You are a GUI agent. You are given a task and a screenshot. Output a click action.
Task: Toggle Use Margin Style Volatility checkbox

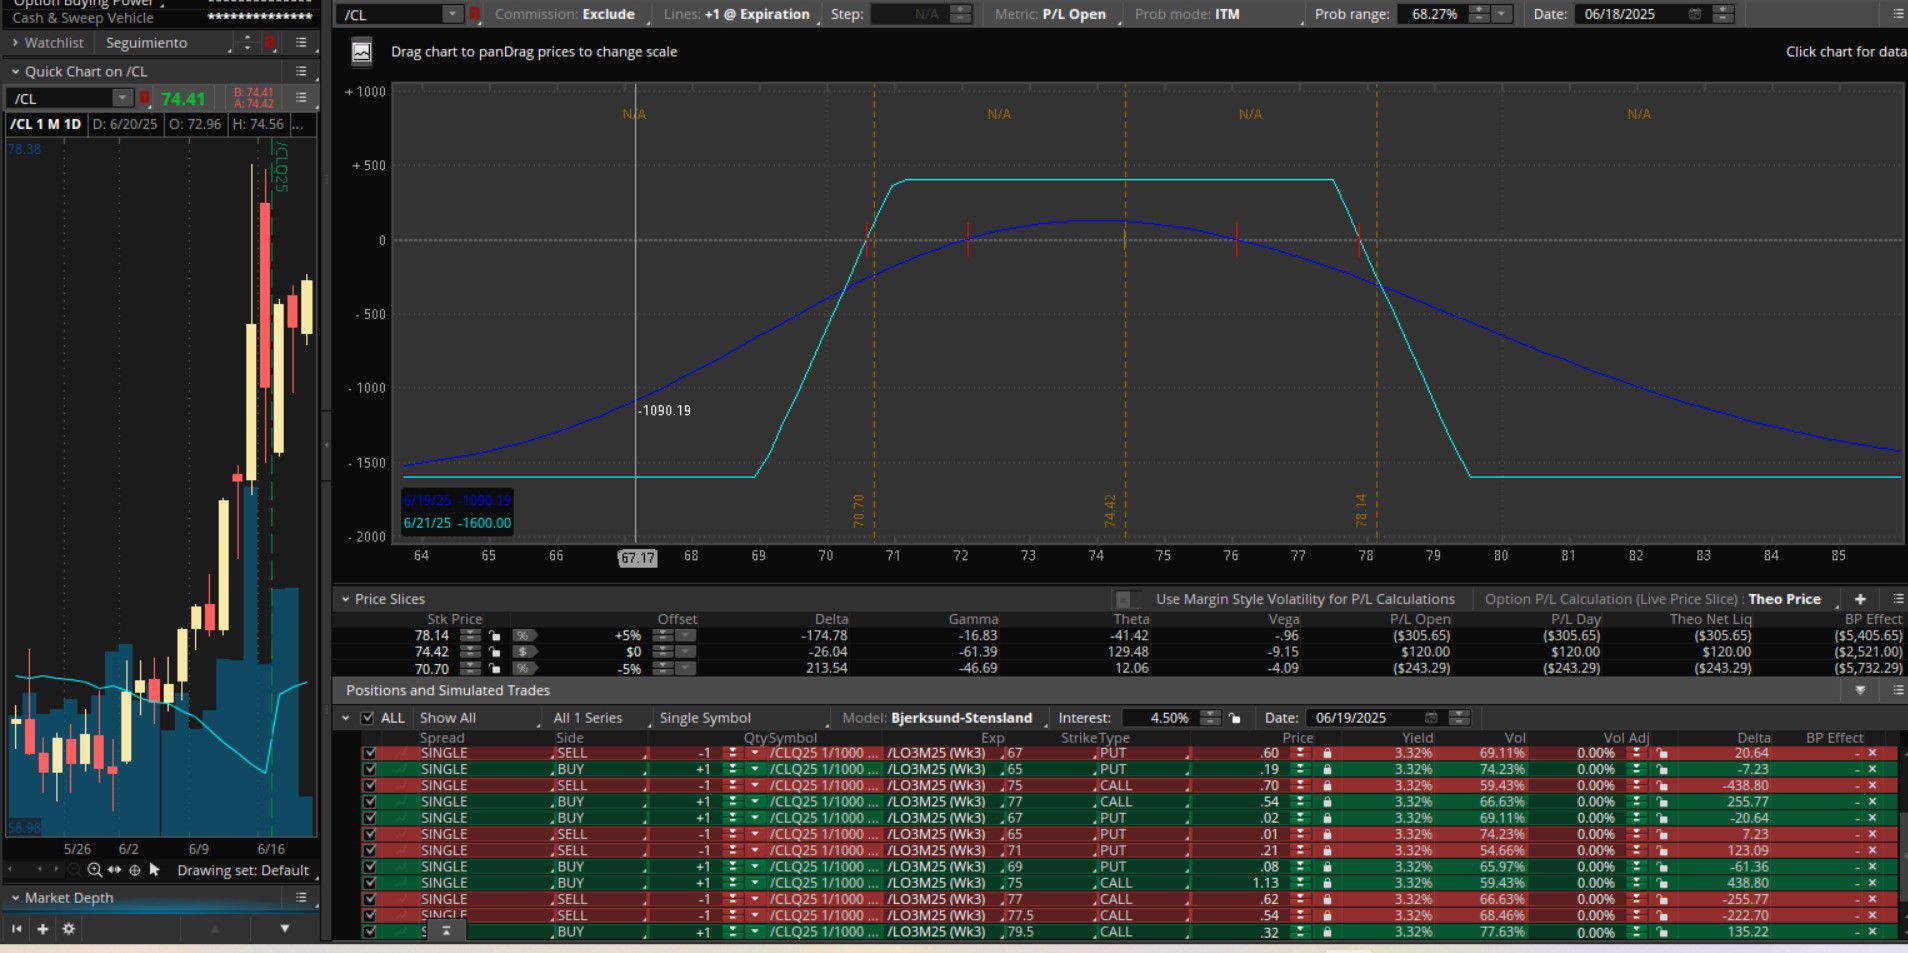coord(1124,599)
